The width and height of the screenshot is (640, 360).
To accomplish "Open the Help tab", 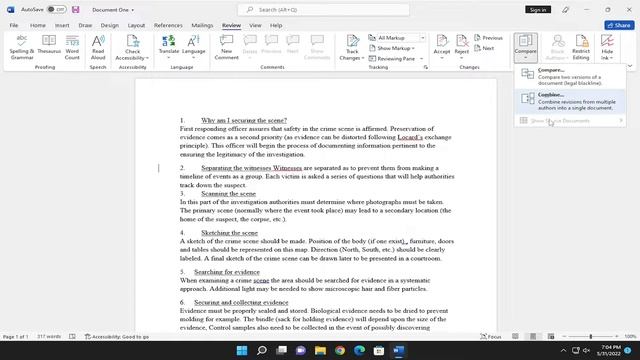I will coord(276,25).
